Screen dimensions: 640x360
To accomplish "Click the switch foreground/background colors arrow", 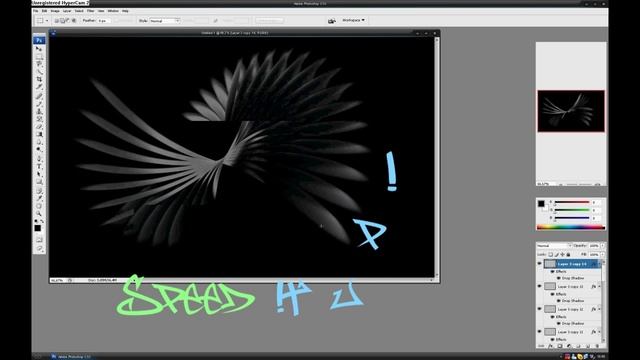I will tap(42, 221).
